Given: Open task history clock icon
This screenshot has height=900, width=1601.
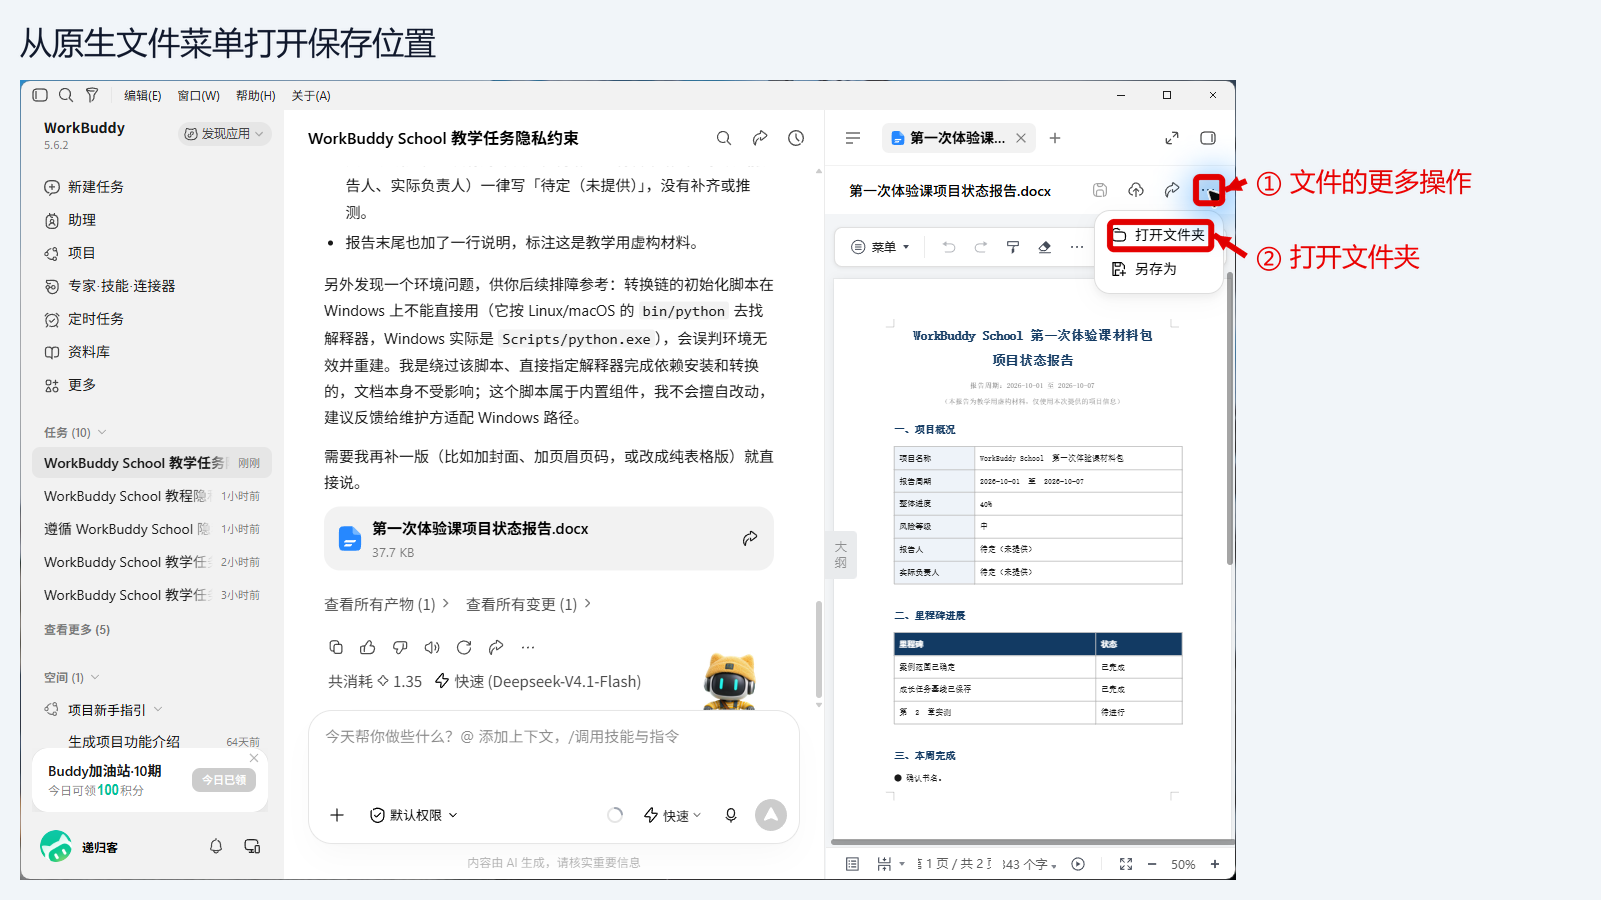Looking at the screenshot, I should (796, 138).
